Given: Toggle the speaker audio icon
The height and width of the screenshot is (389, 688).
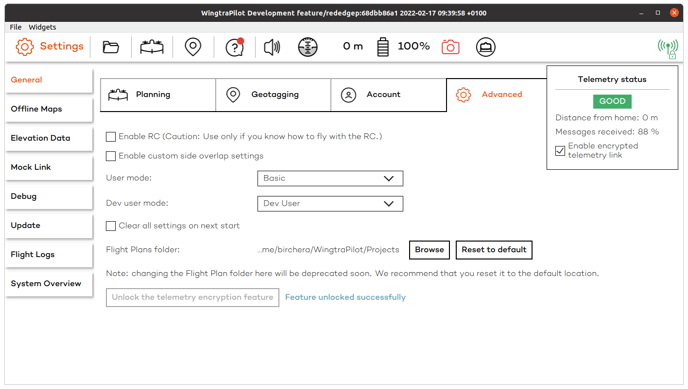Looking at the screenshot, I should (272, 47).
